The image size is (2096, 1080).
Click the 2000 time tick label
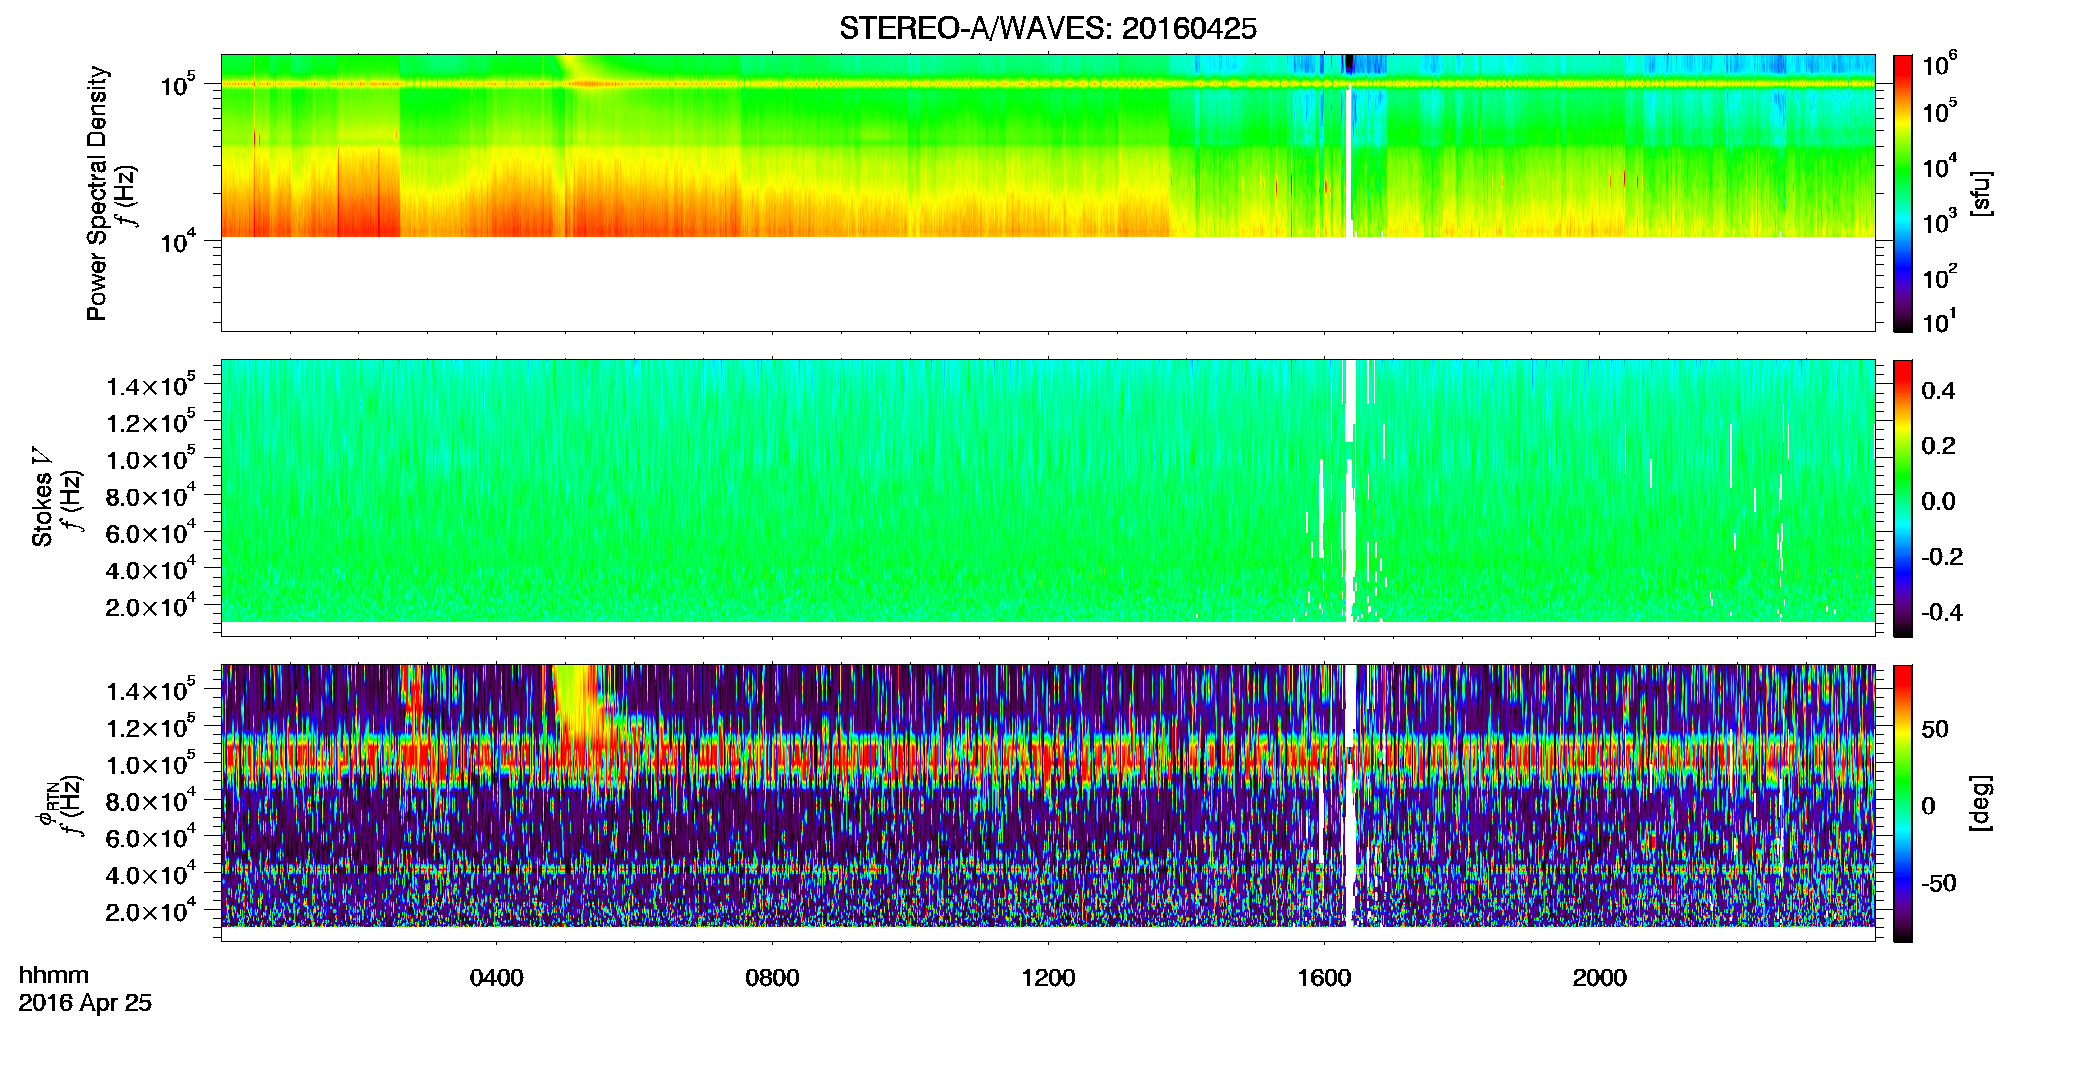point(1600,978)
